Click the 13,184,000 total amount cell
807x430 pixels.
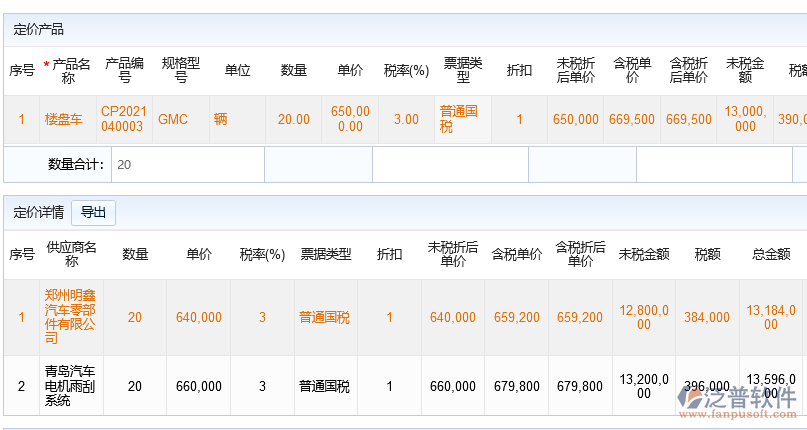coord(771,317)
